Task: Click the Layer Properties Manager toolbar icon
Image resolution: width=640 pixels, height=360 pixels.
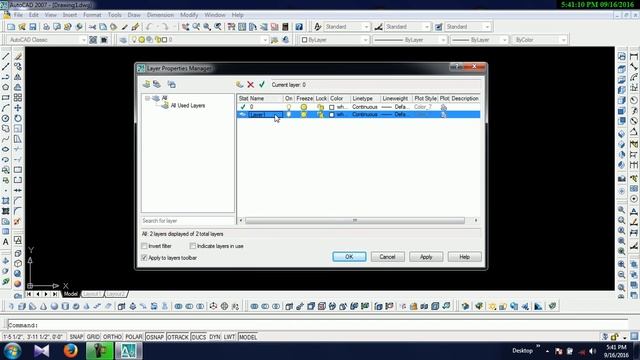Action: 123,40
